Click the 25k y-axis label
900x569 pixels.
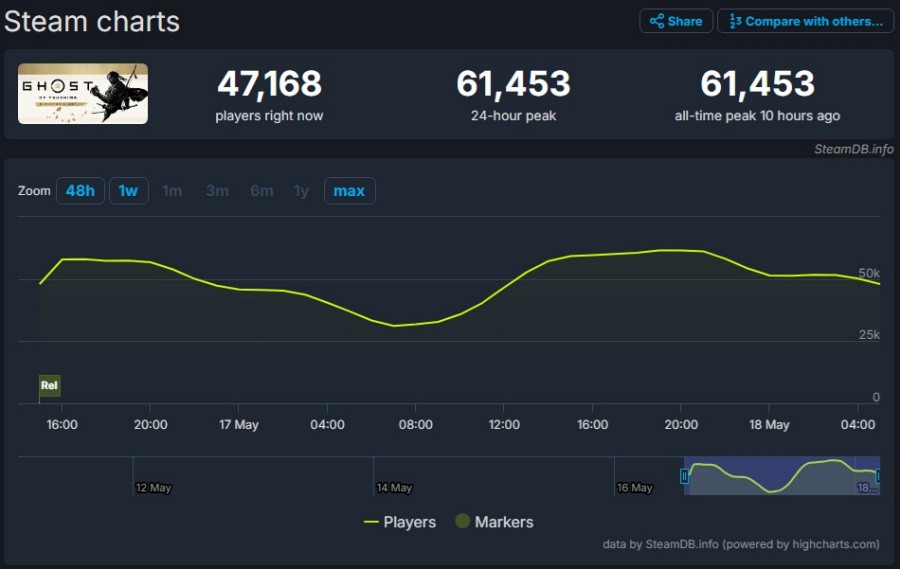click(869, 335)
